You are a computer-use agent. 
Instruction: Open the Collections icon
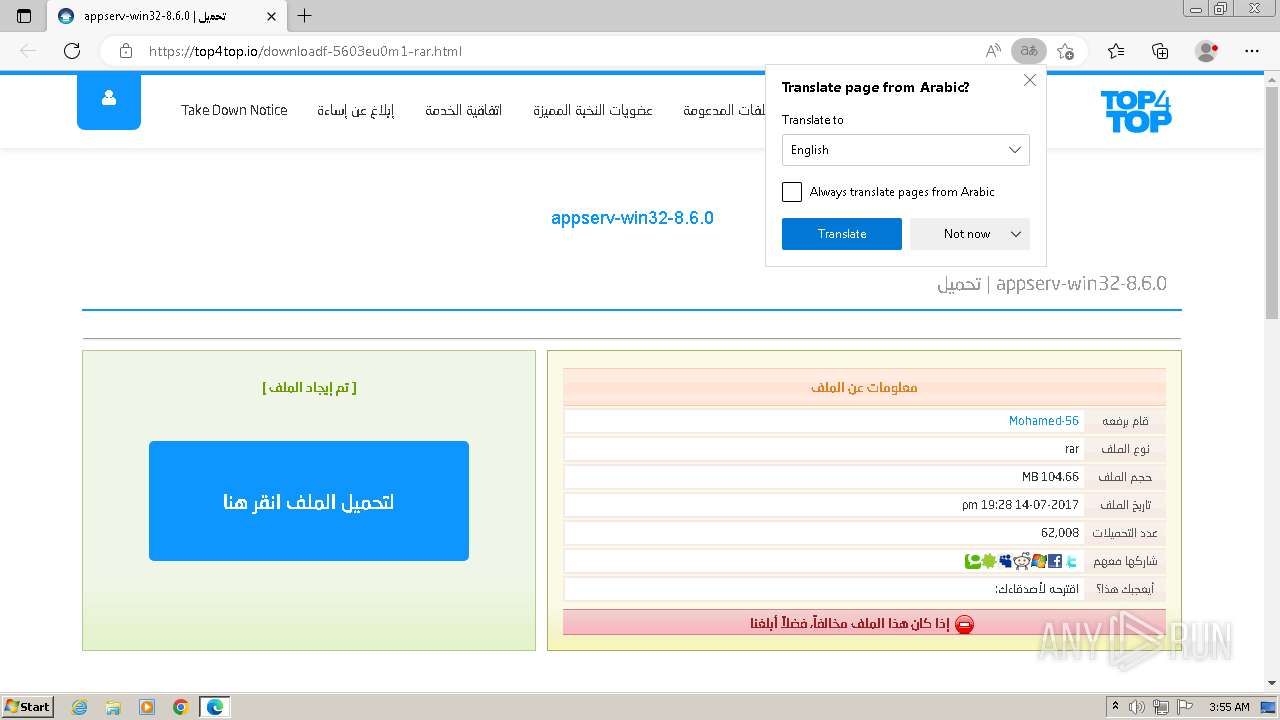[x=1160, y=51]
